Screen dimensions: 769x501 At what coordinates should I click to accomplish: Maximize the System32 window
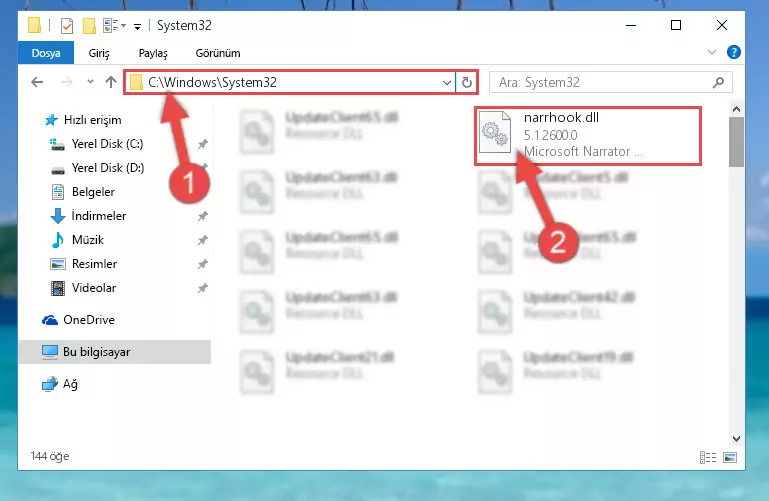coord(676,25)
